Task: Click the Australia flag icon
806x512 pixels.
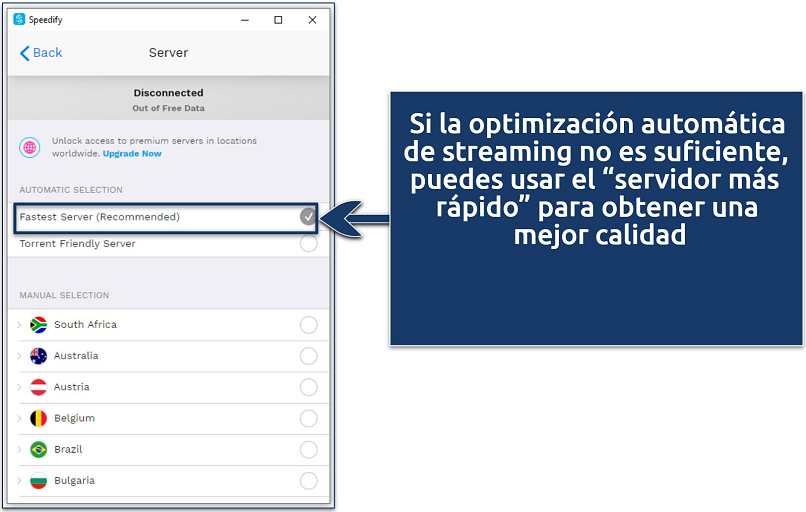Action: [x=39, y=356]
